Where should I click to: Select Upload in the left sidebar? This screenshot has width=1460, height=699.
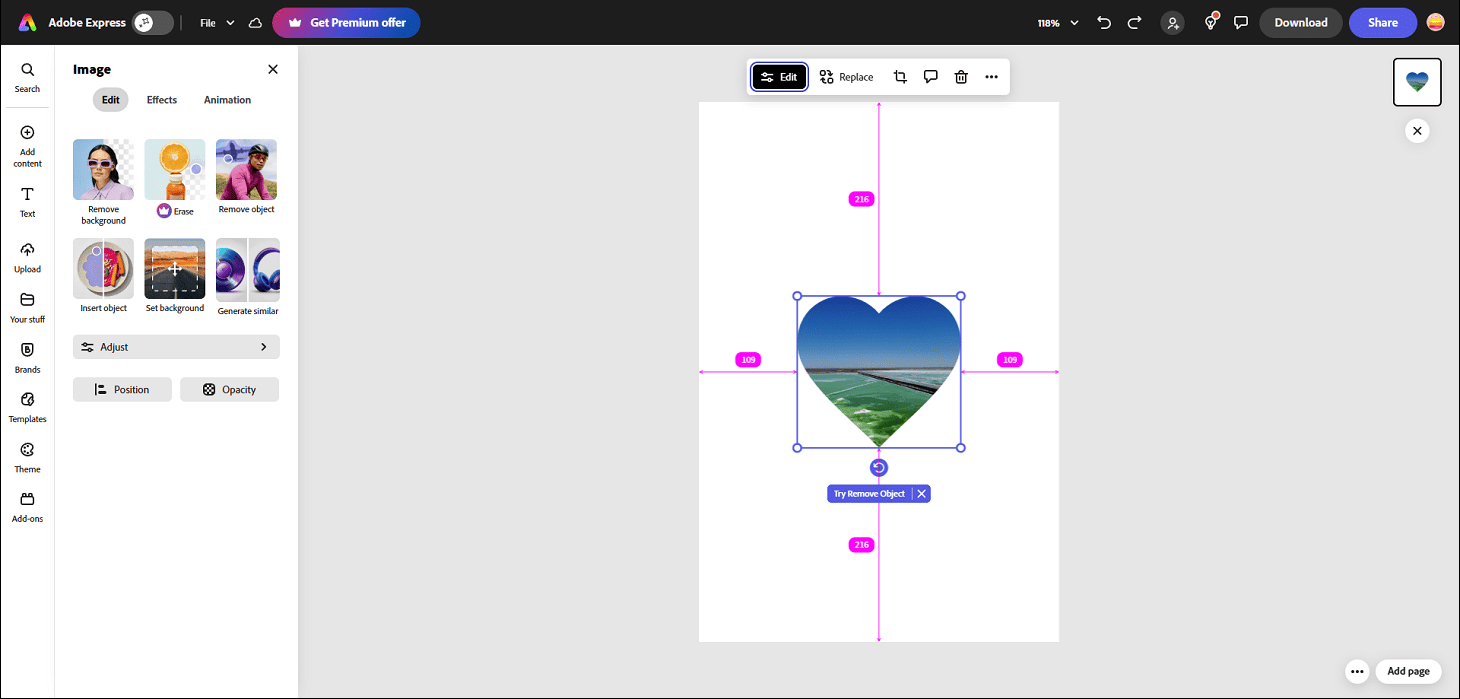(27, 256)
